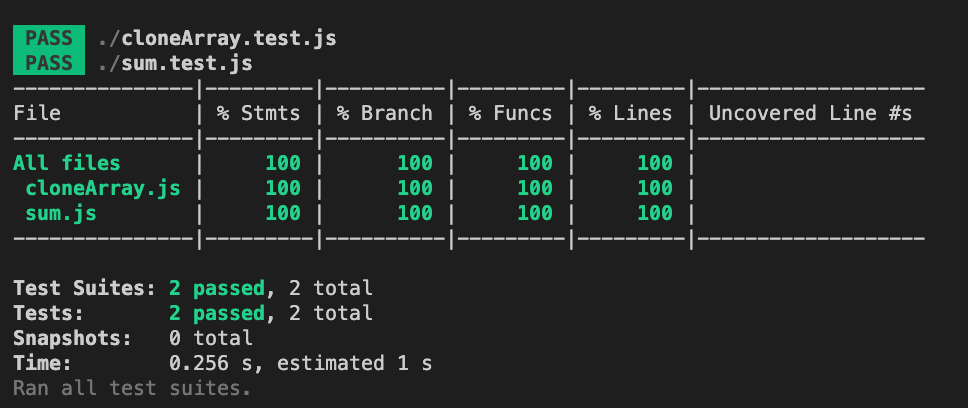The width and height of the screenshot is (968, 408).
Task: Click sum.js % Lines value 100
Action: tap(654, 213)
